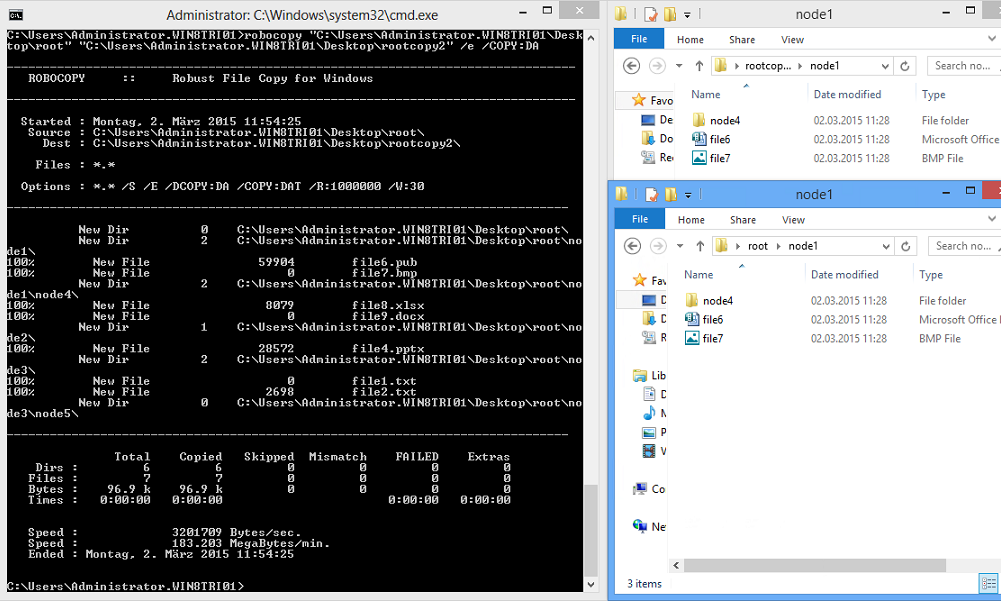Viewport: 1001px width, 601px height.
Task: Select Recent places under Favorites in rootcopy2 window
Action: [657, 157]
